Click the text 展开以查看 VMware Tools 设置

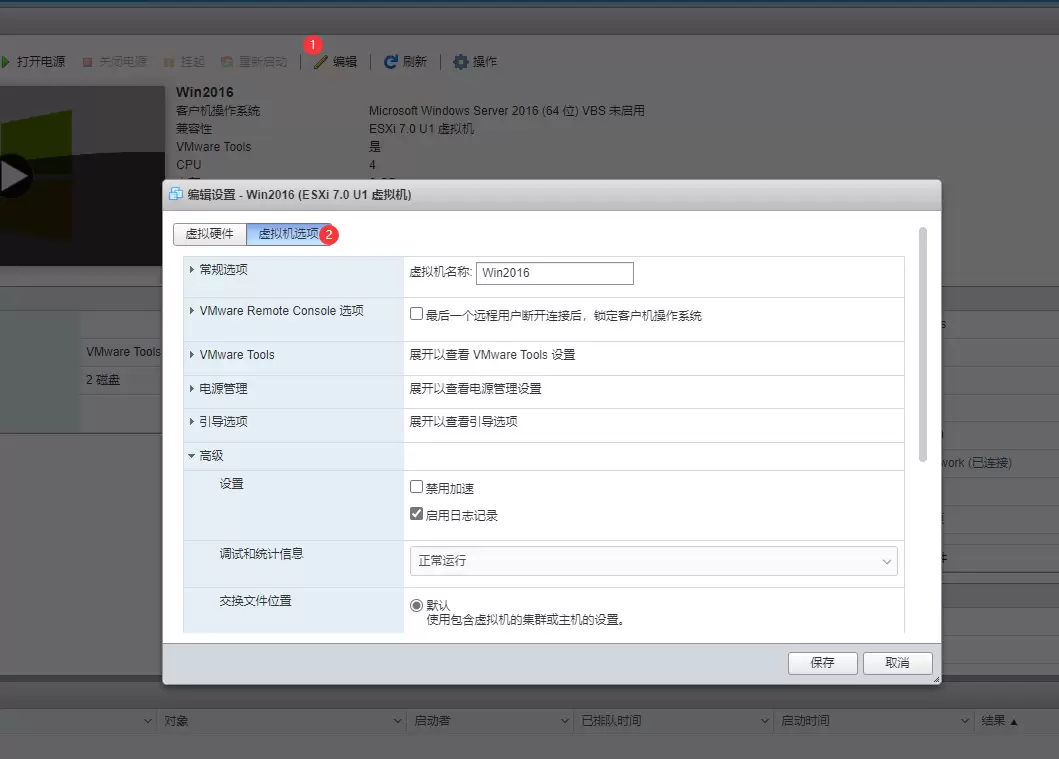[x=492, y=355]
